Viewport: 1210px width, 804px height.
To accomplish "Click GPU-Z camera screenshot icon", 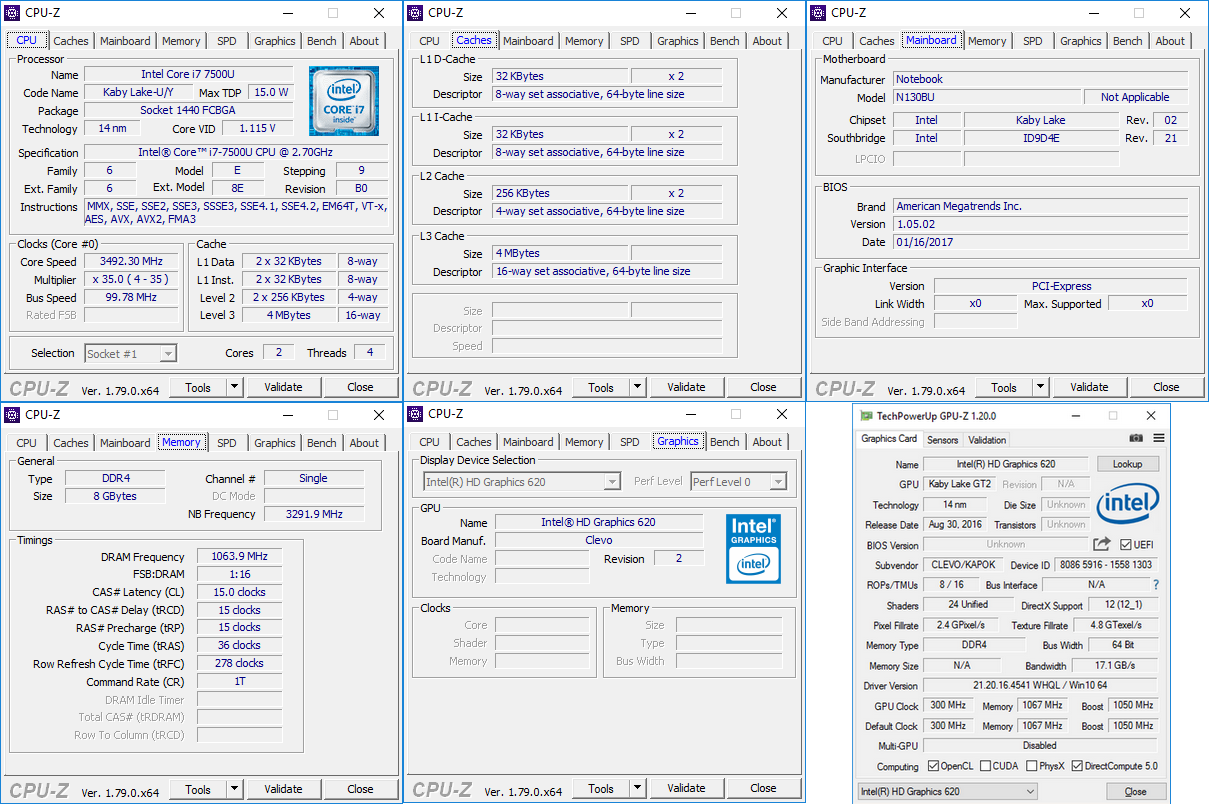I will pyautogui.click(x=1136, y=438).
